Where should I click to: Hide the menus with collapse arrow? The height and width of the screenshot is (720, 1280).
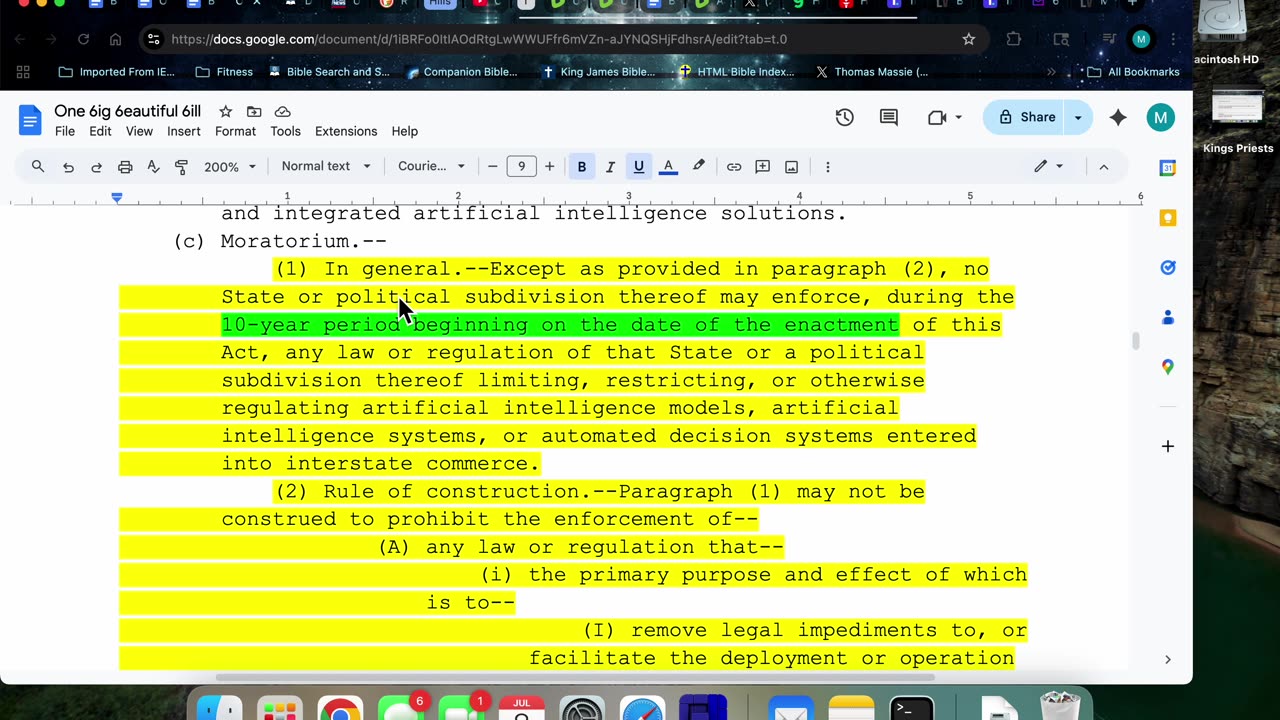pos(1104,167)
